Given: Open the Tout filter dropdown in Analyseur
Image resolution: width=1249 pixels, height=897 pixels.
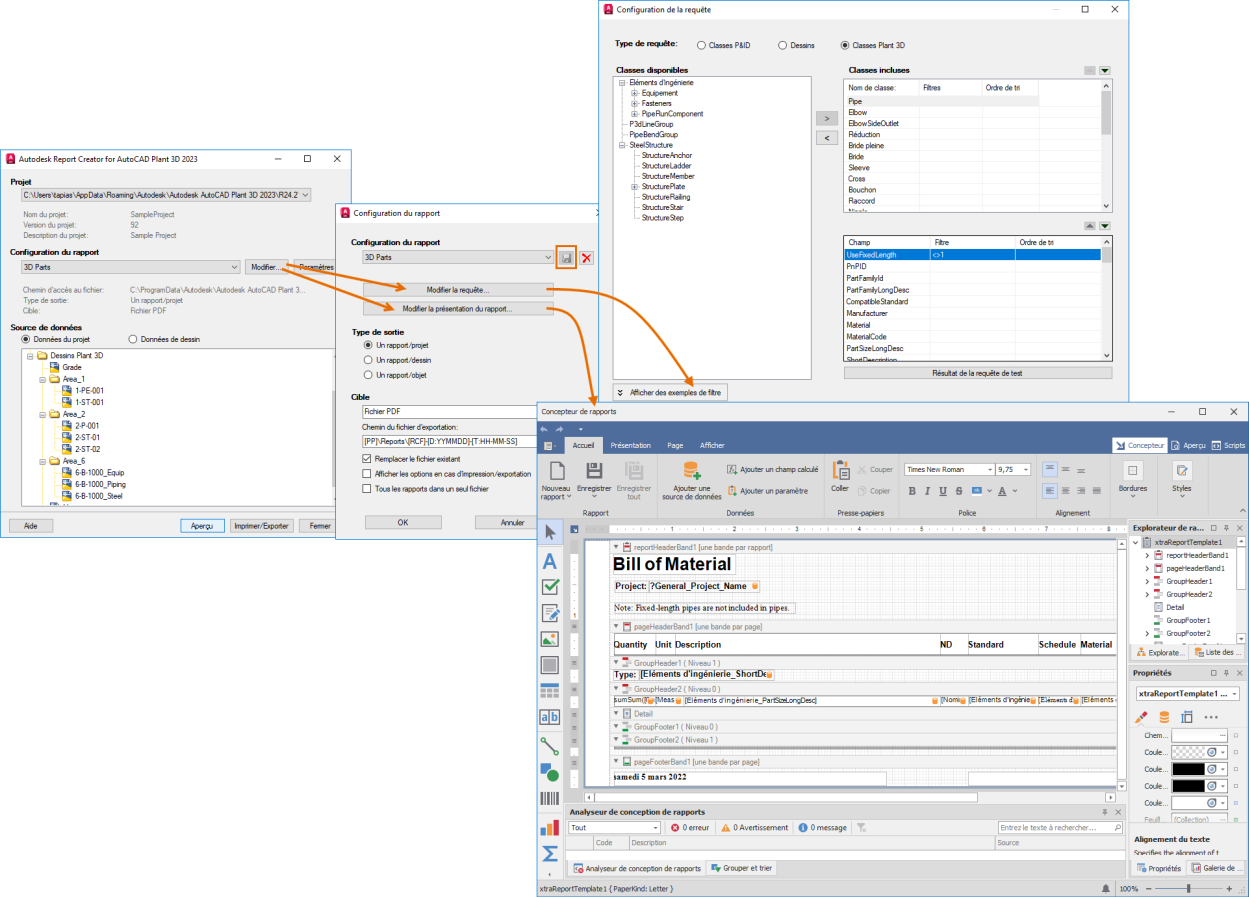Looking at the screenshot, I should point(656,828).
